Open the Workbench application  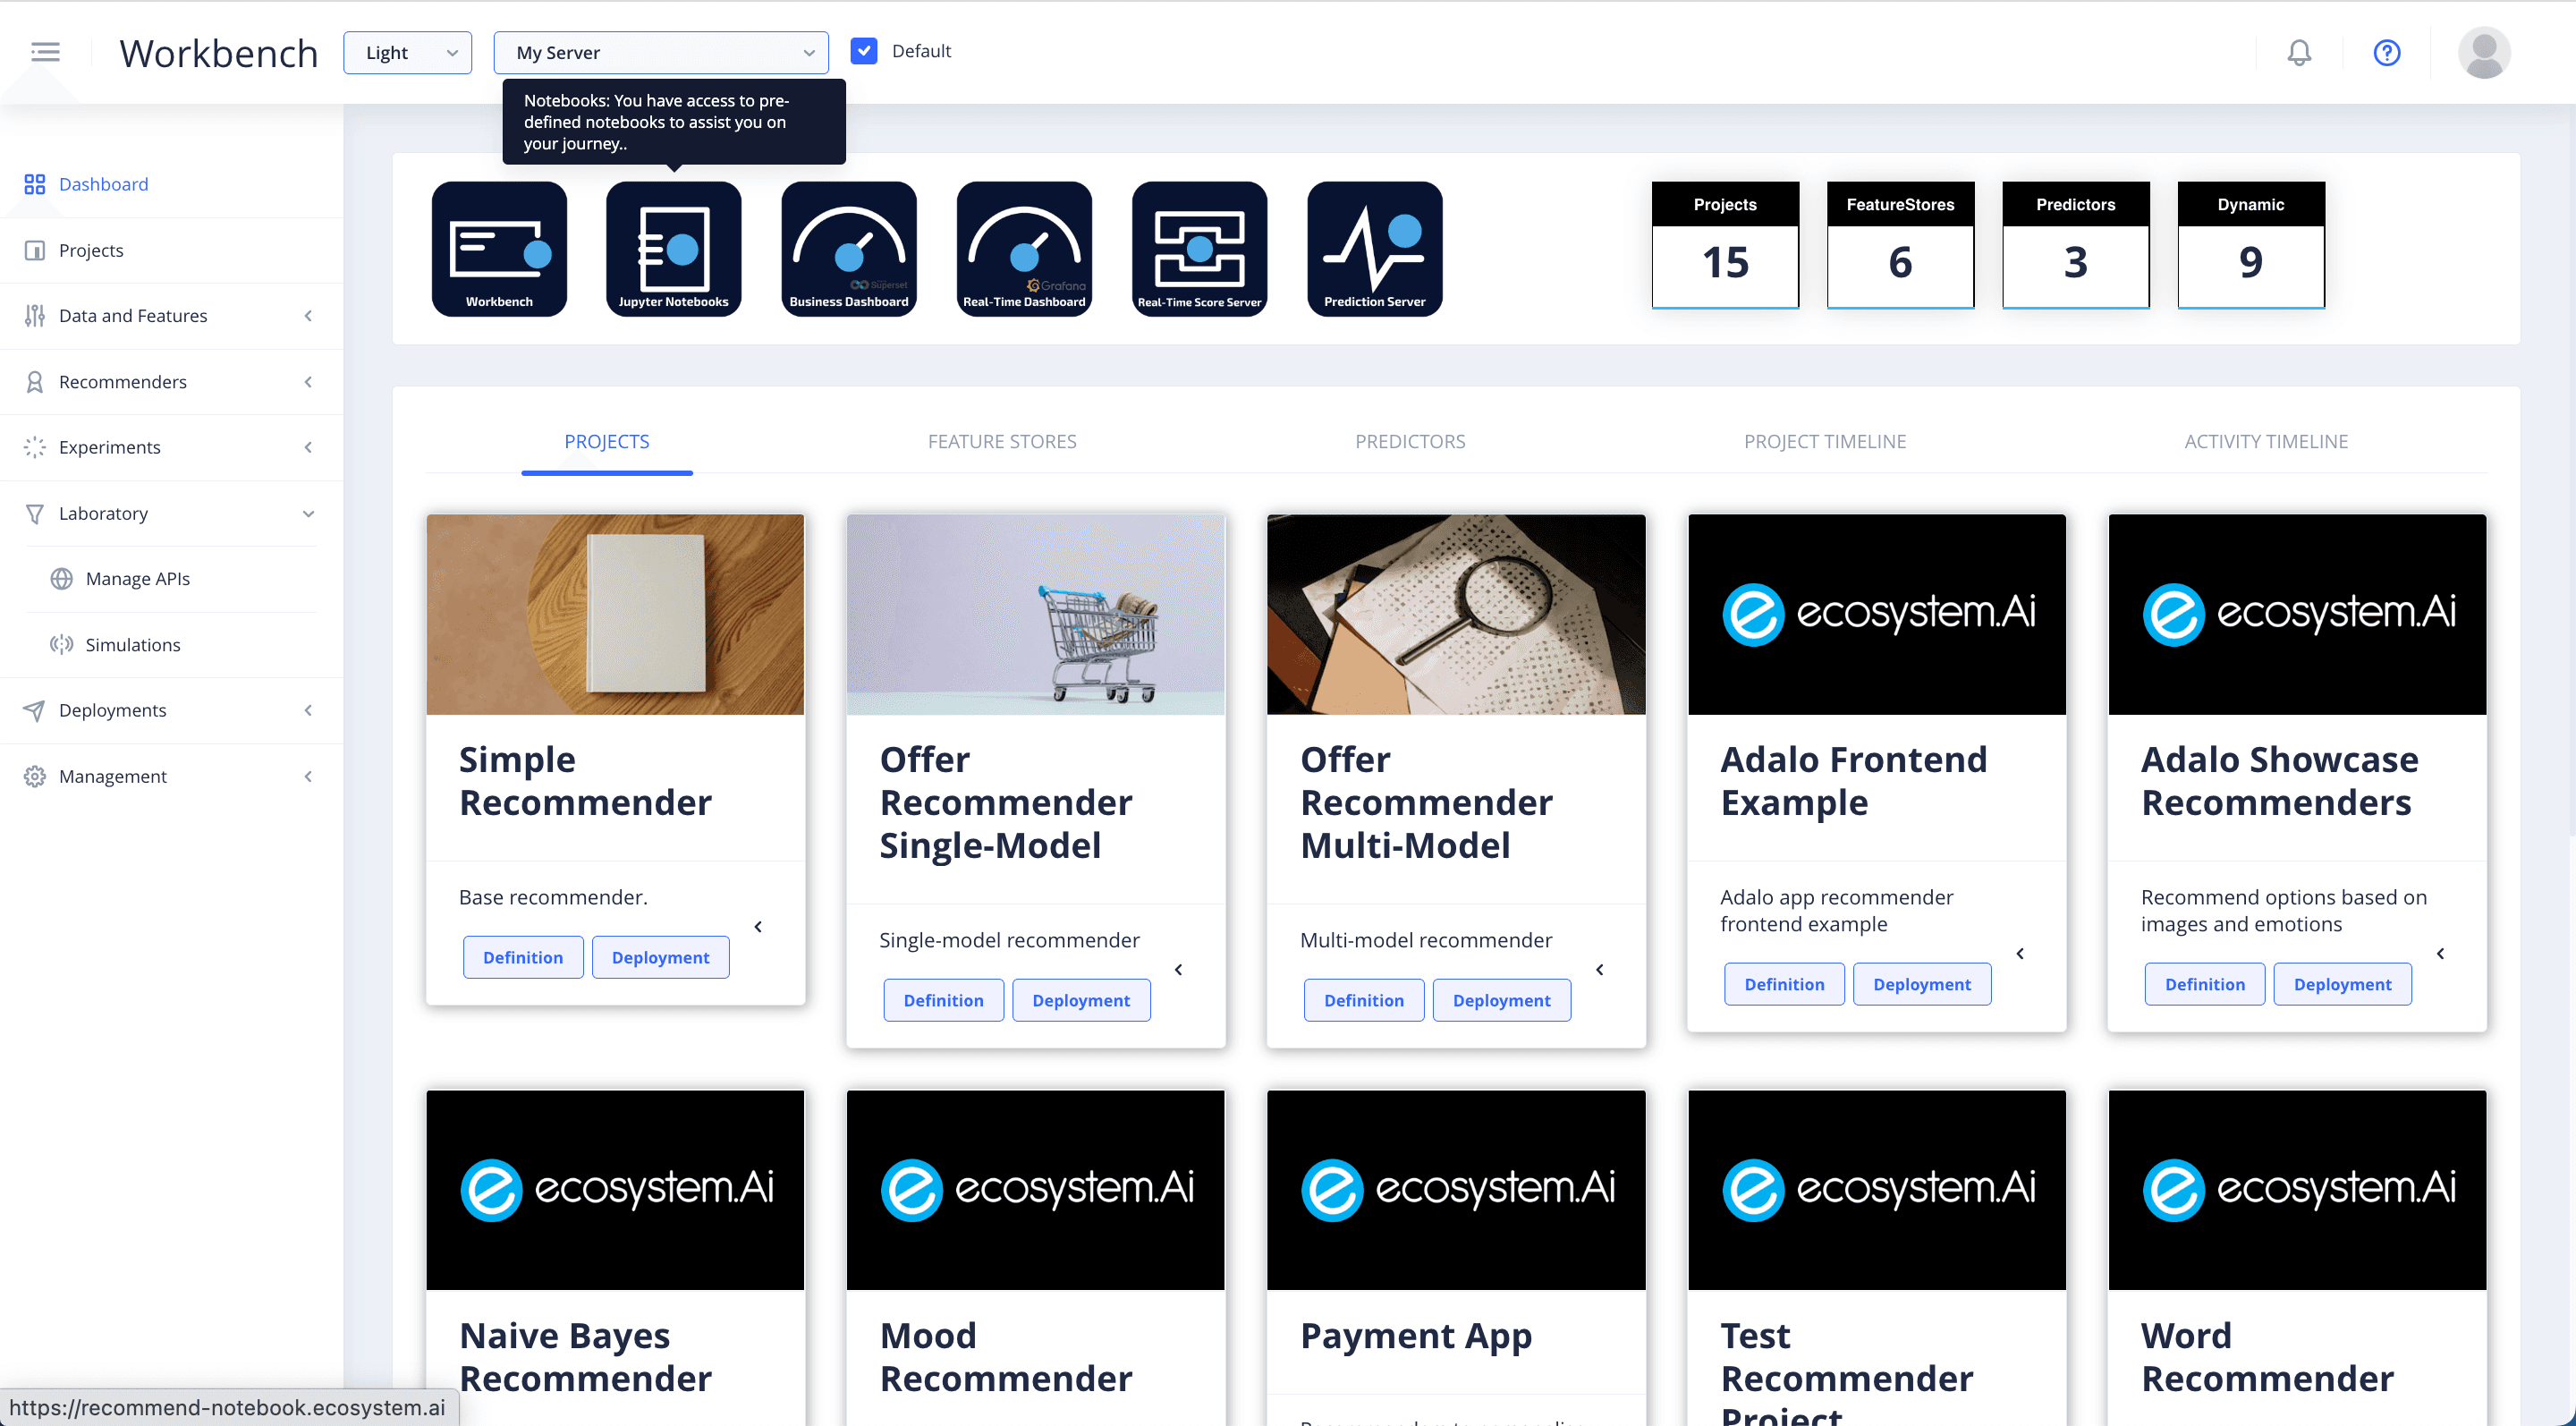[500, 248]
